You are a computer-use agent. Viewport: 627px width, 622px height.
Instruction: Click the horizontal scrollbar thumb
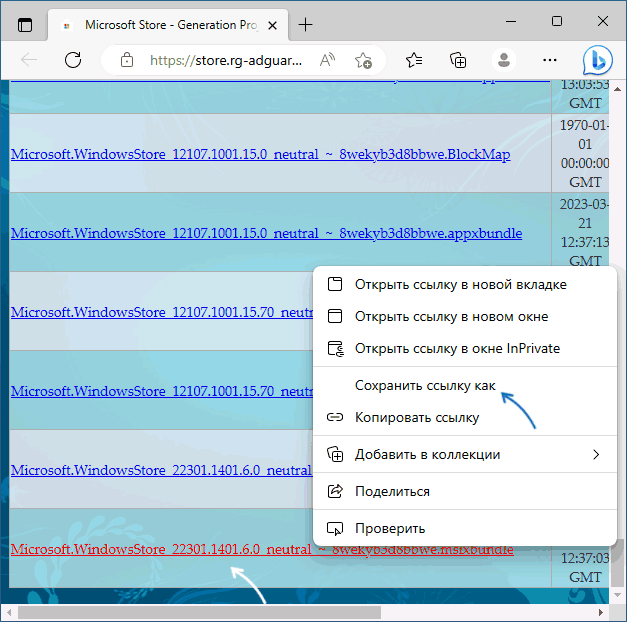tap(199, 612)
